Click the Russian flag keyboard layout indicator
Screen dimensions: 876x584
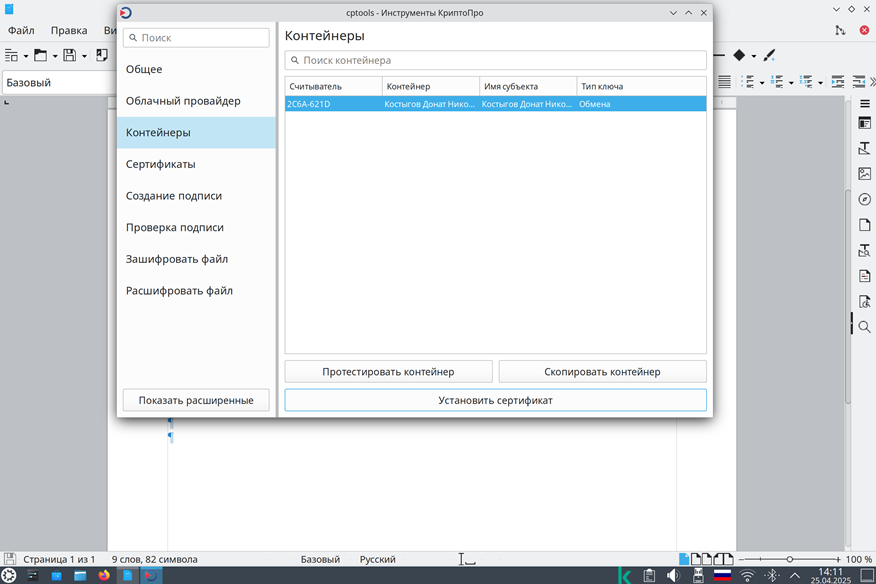[x=722, y=575]
